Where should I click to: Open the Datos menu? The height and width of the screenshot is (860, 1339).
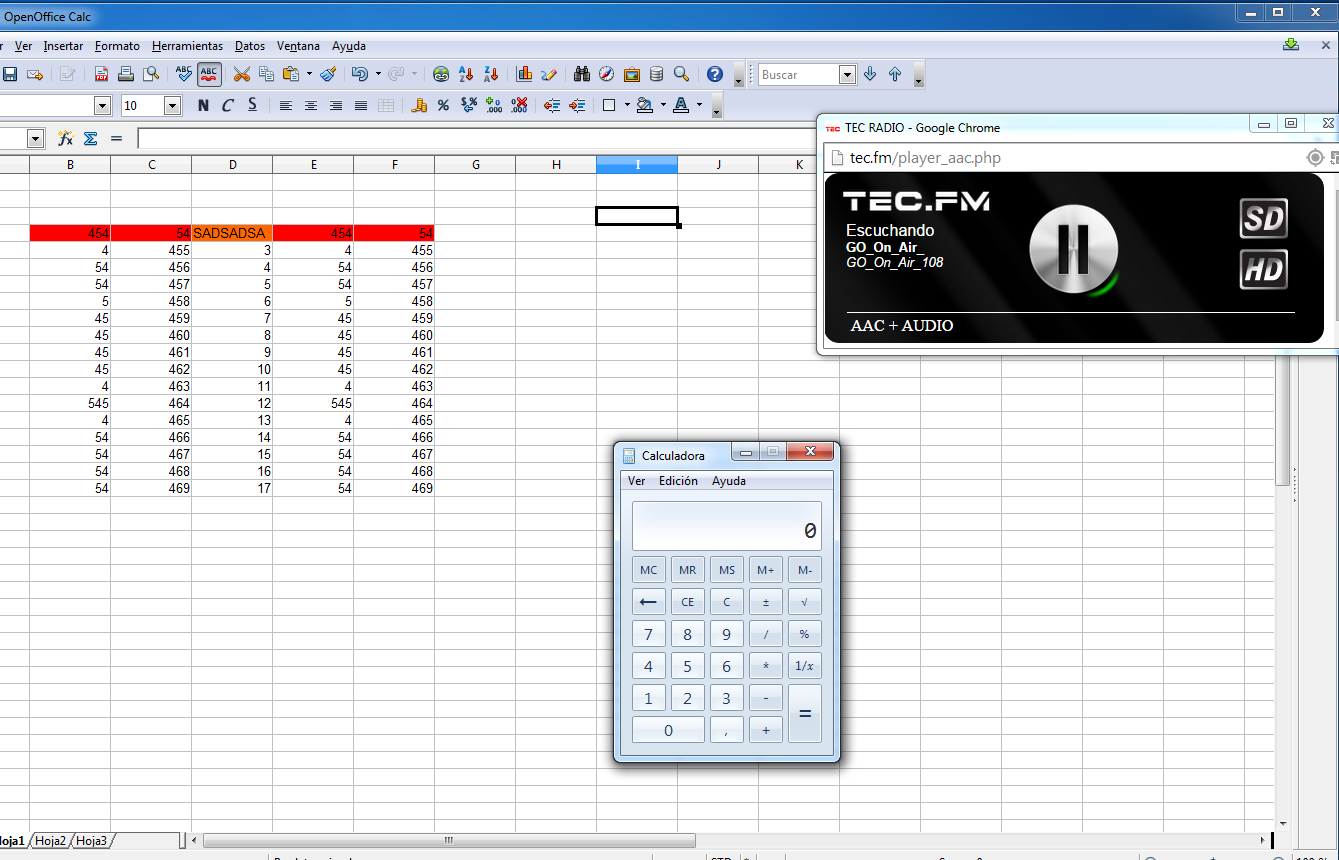250,46
